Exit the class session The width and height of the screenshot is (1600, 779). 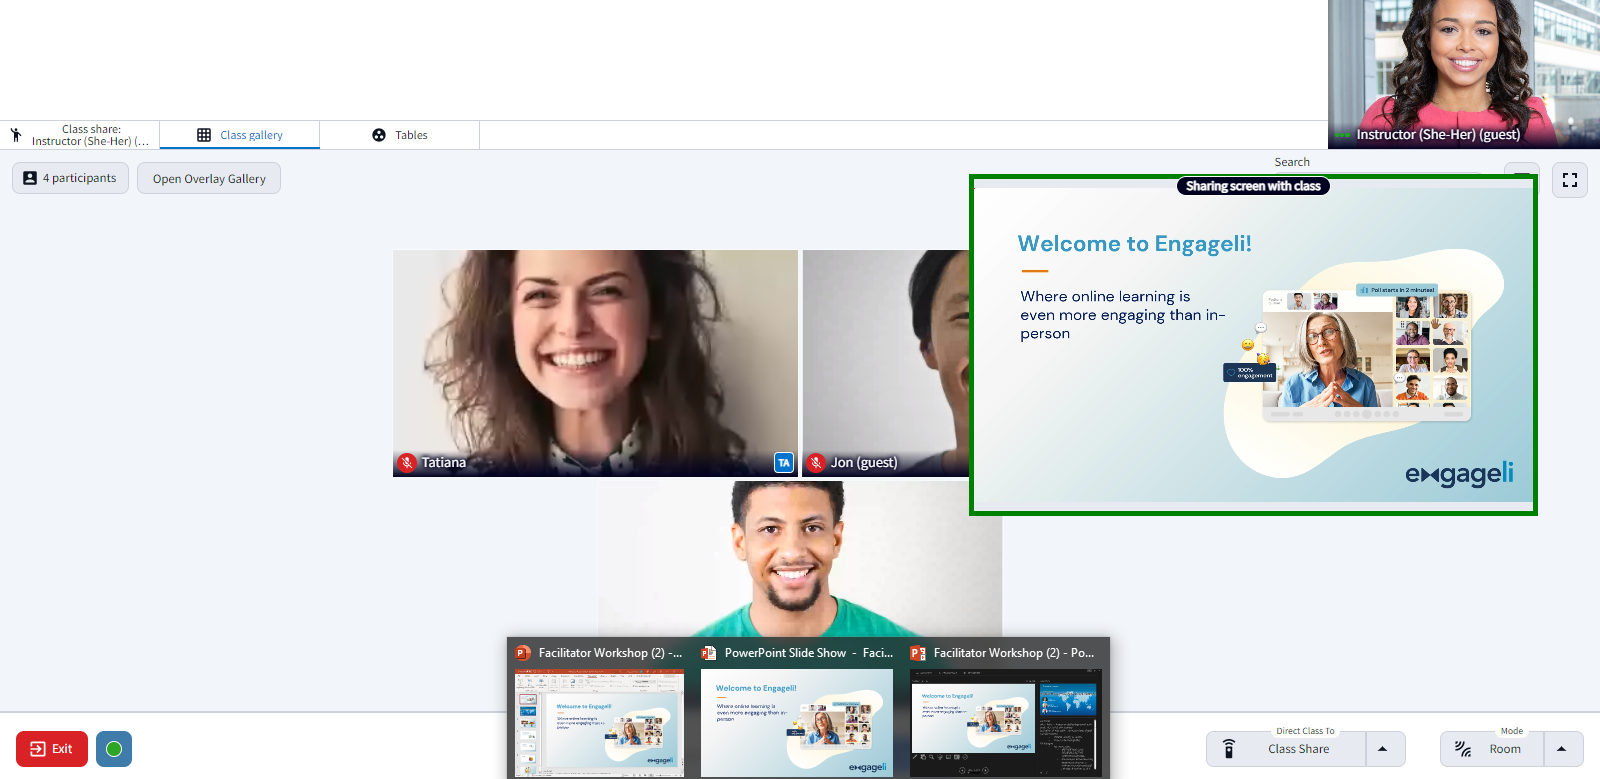tap(52, 749)
